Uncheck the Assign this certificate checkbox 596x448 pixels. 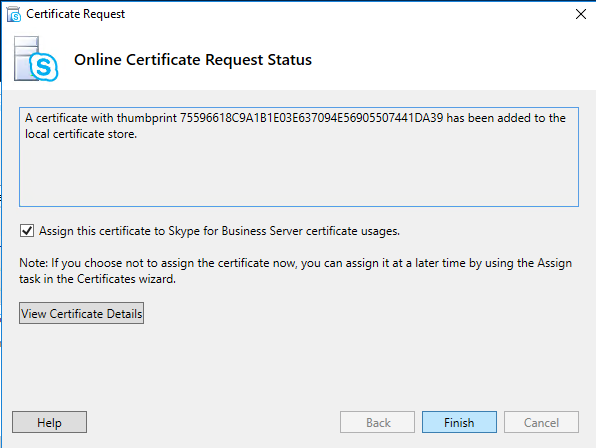coord(27,231)
